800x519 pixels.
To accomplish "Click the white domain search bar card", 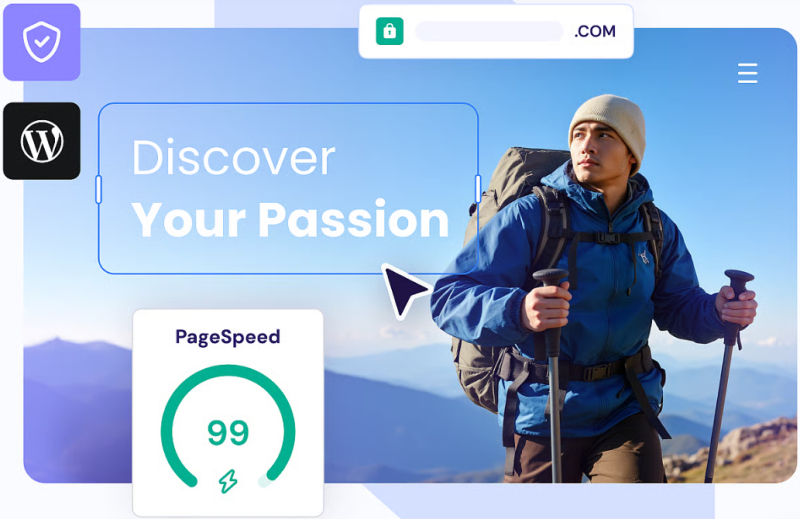I will 496,31.
